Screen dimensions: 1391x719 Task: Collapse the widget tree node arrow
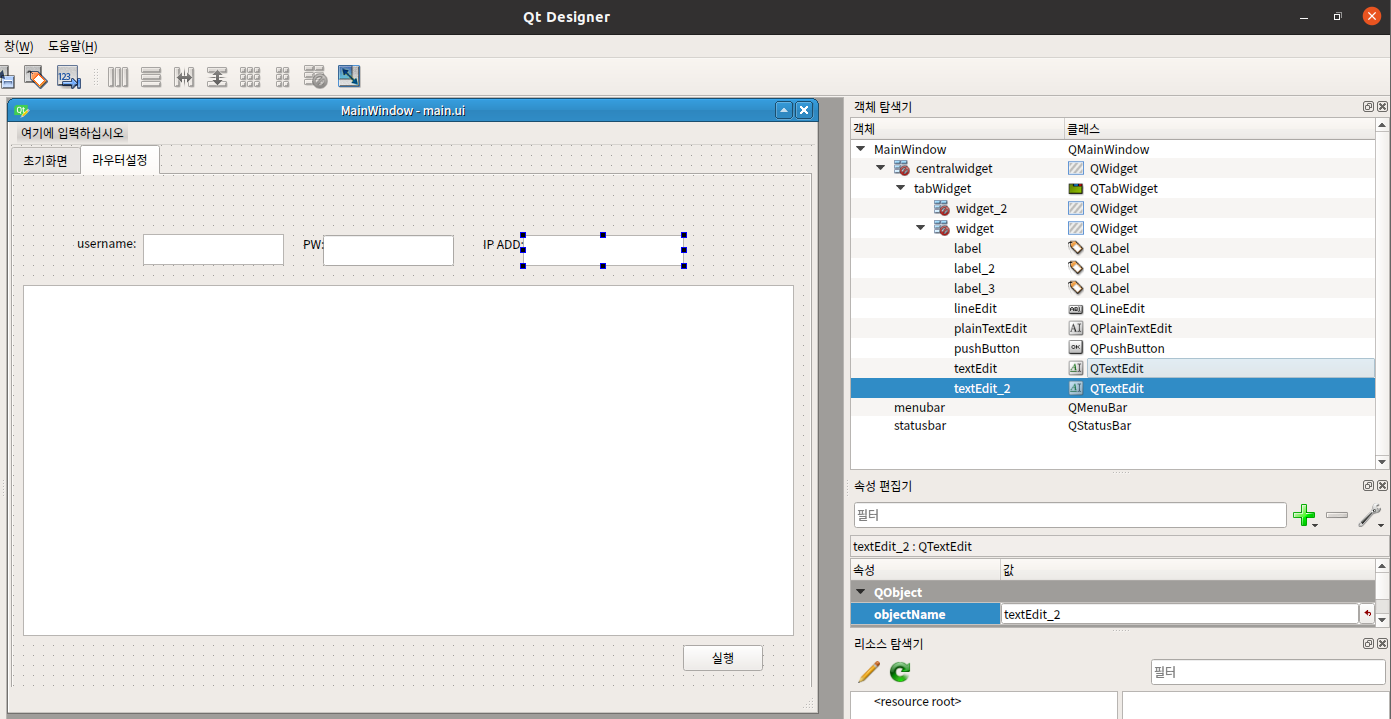(x=921, y=228)
